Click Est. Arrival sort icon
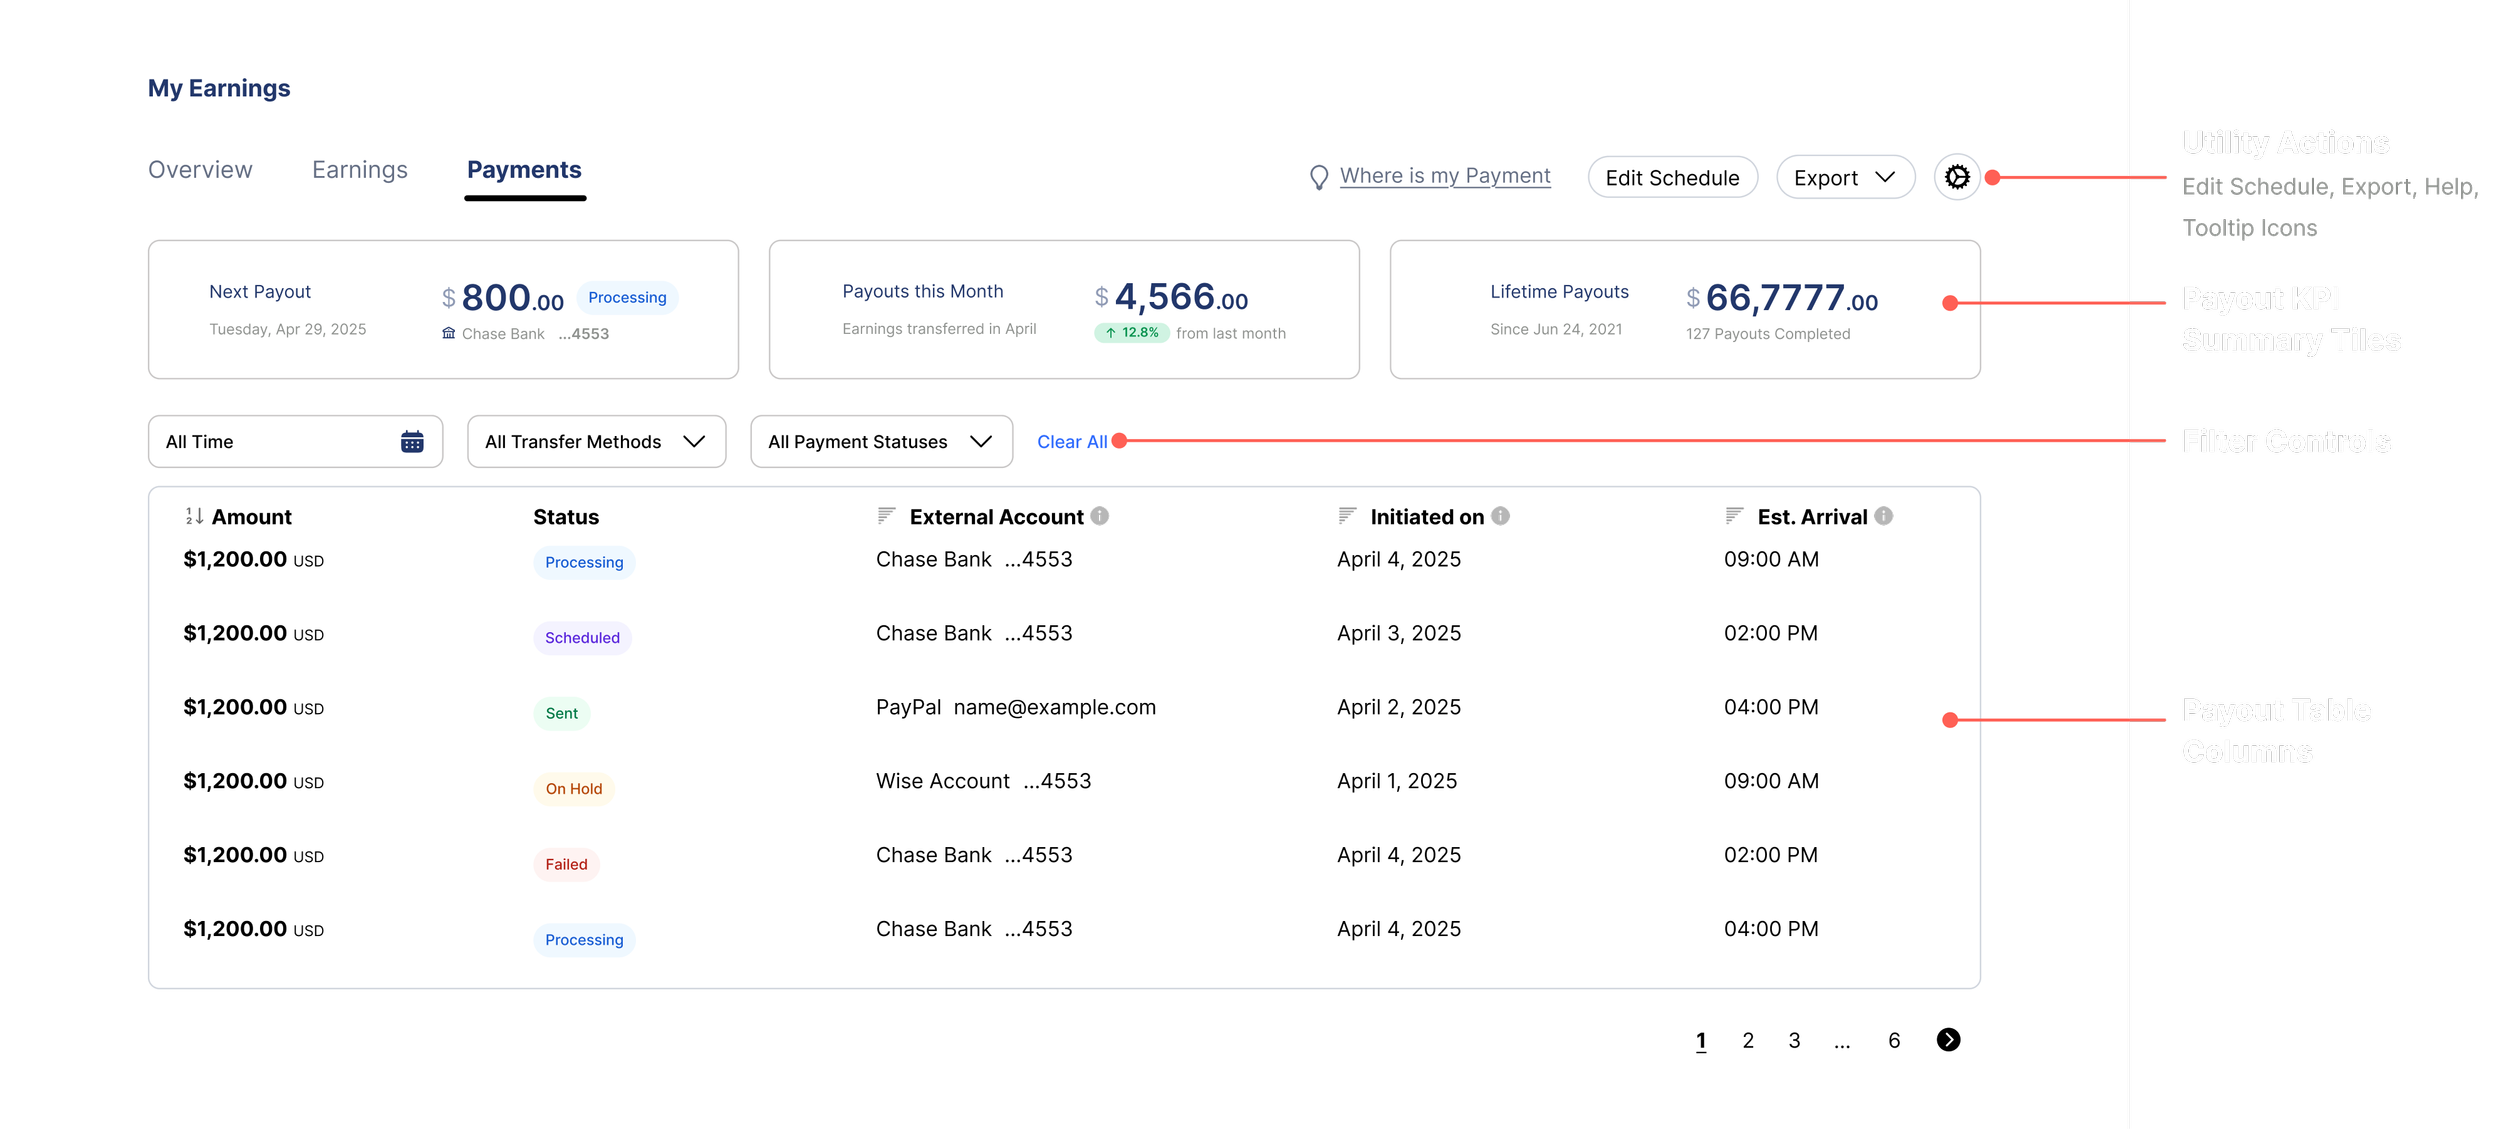Image resolution: width=2500 pixels, height=1129 pixels. tap(1734, 516)
